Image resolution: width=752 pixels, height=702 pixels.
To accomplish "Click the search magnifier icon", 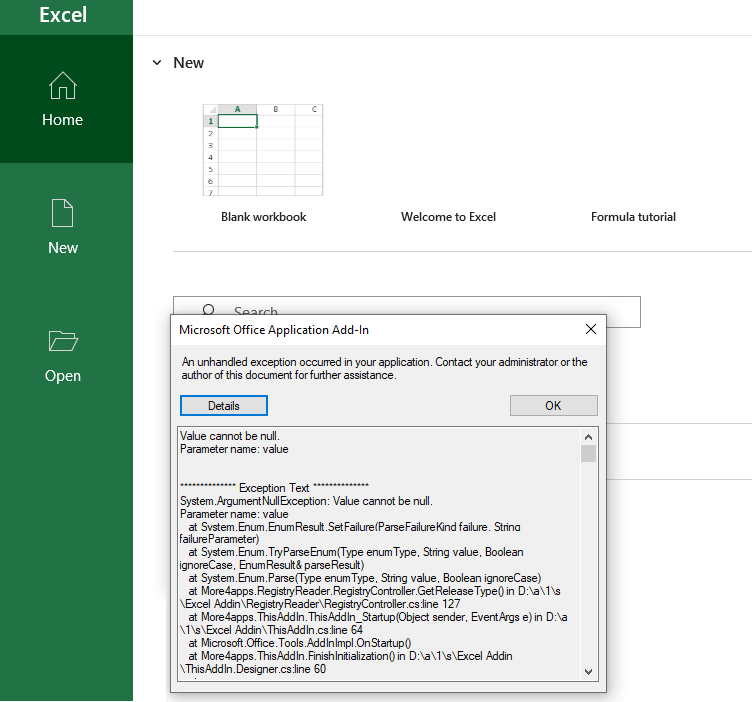I will [x=209, y=310].
